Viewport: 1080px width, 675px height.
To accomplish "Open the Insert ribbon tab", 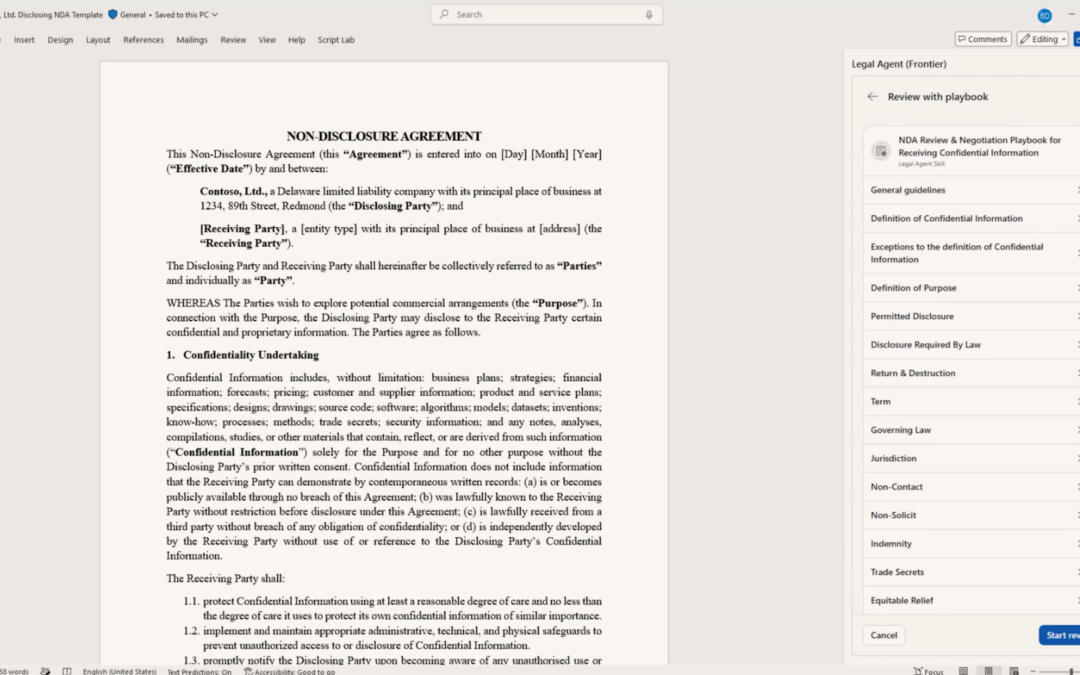I will tap(24, 40).
